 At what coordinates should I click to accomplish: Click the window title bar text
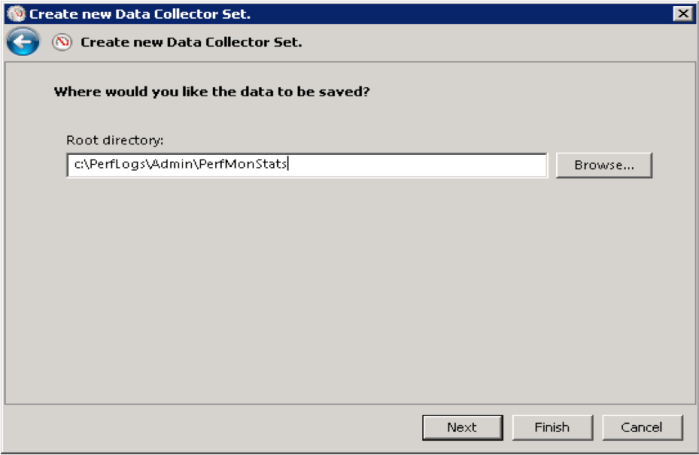point(140,14)
